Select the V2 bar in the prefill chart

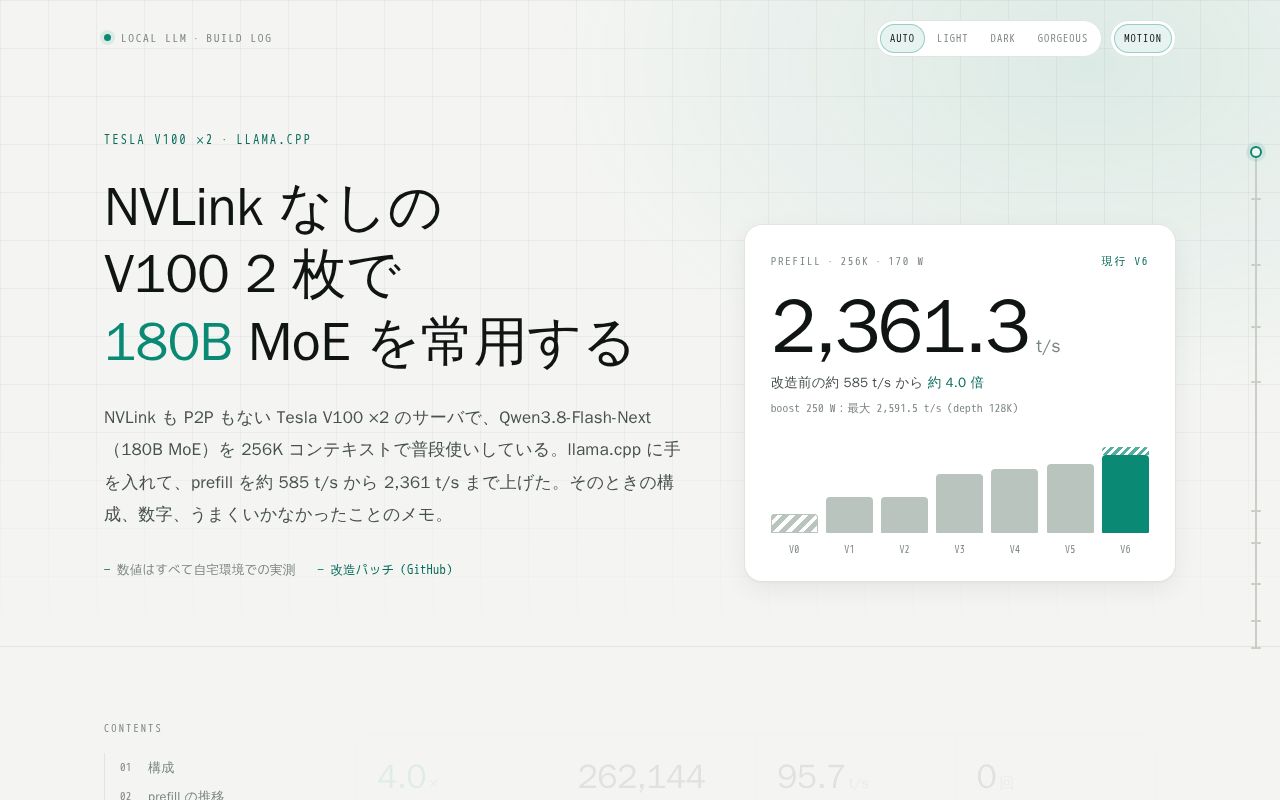click(x=904, y=515)
